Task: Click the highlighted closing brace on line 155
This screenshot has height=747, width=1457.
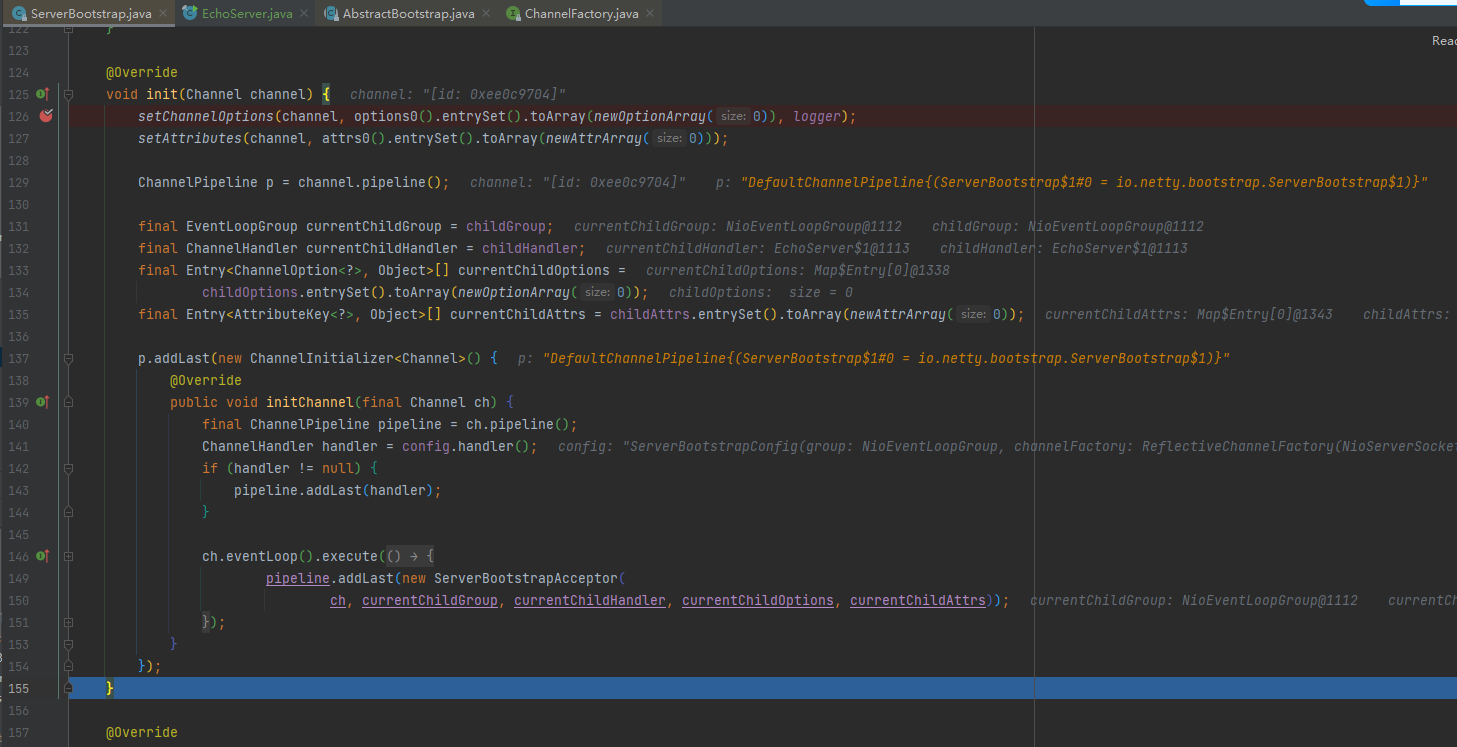Action: tap(110, 688)
